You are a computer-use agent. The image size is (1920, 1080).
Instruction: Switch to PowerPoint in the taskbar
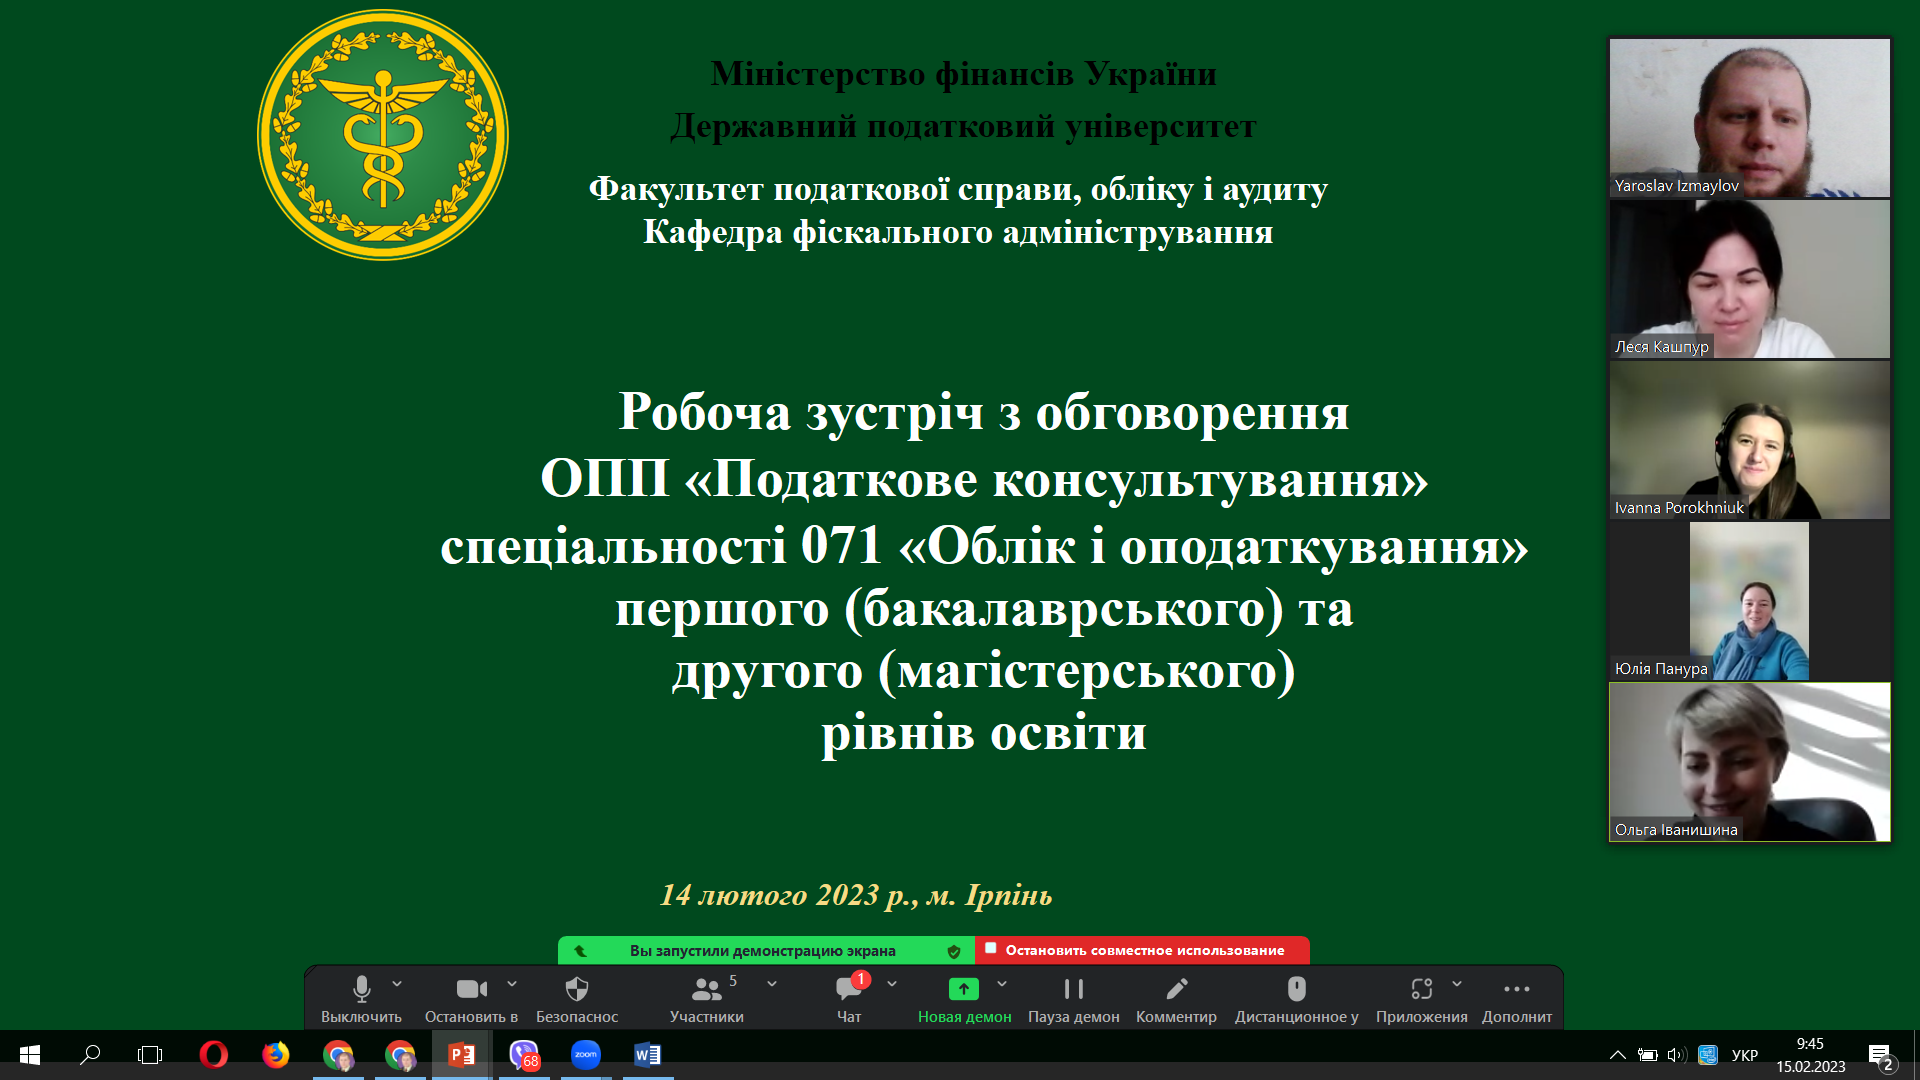(462, 1055)
